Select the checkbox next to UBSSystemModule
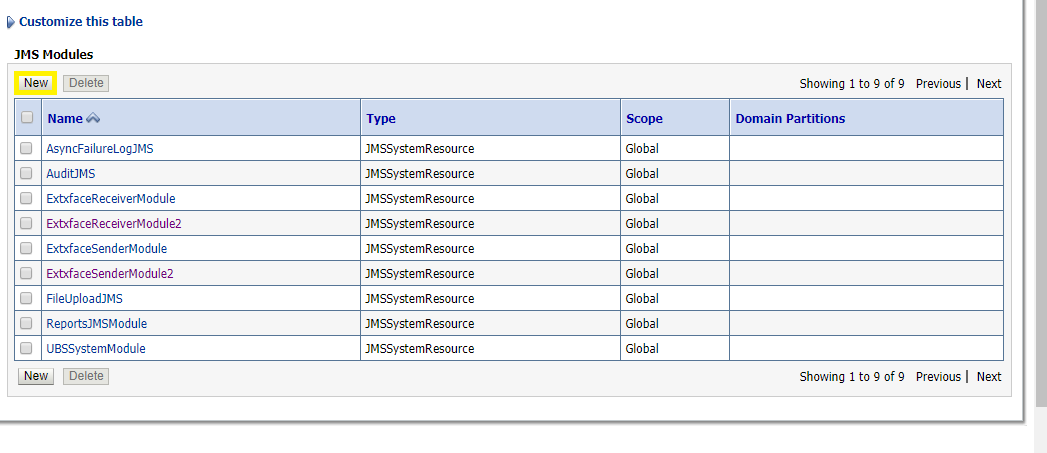Image resolution: width=1047 pixels, height=453 pixels. (x=26, y=348)
